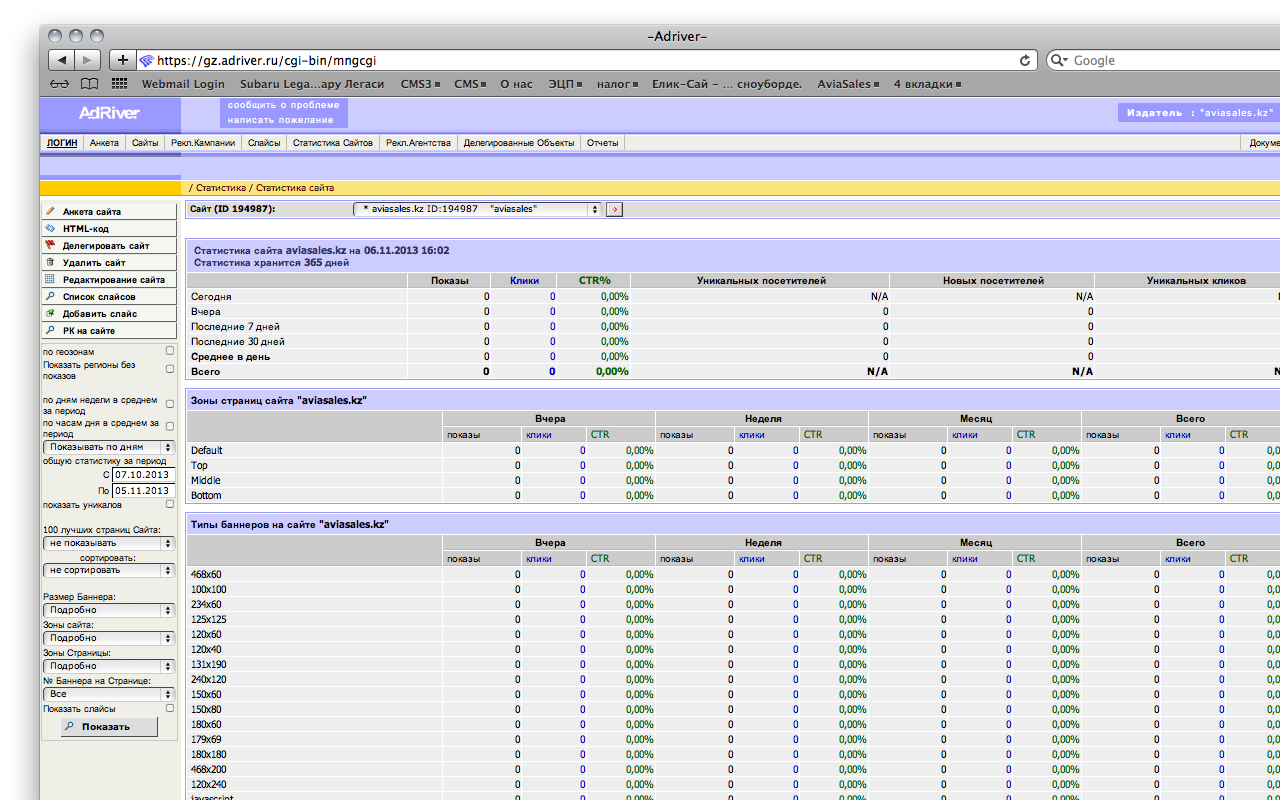Open the aviasales.kz site selector dropdown

pyautogui.click(x=477, y=209)
